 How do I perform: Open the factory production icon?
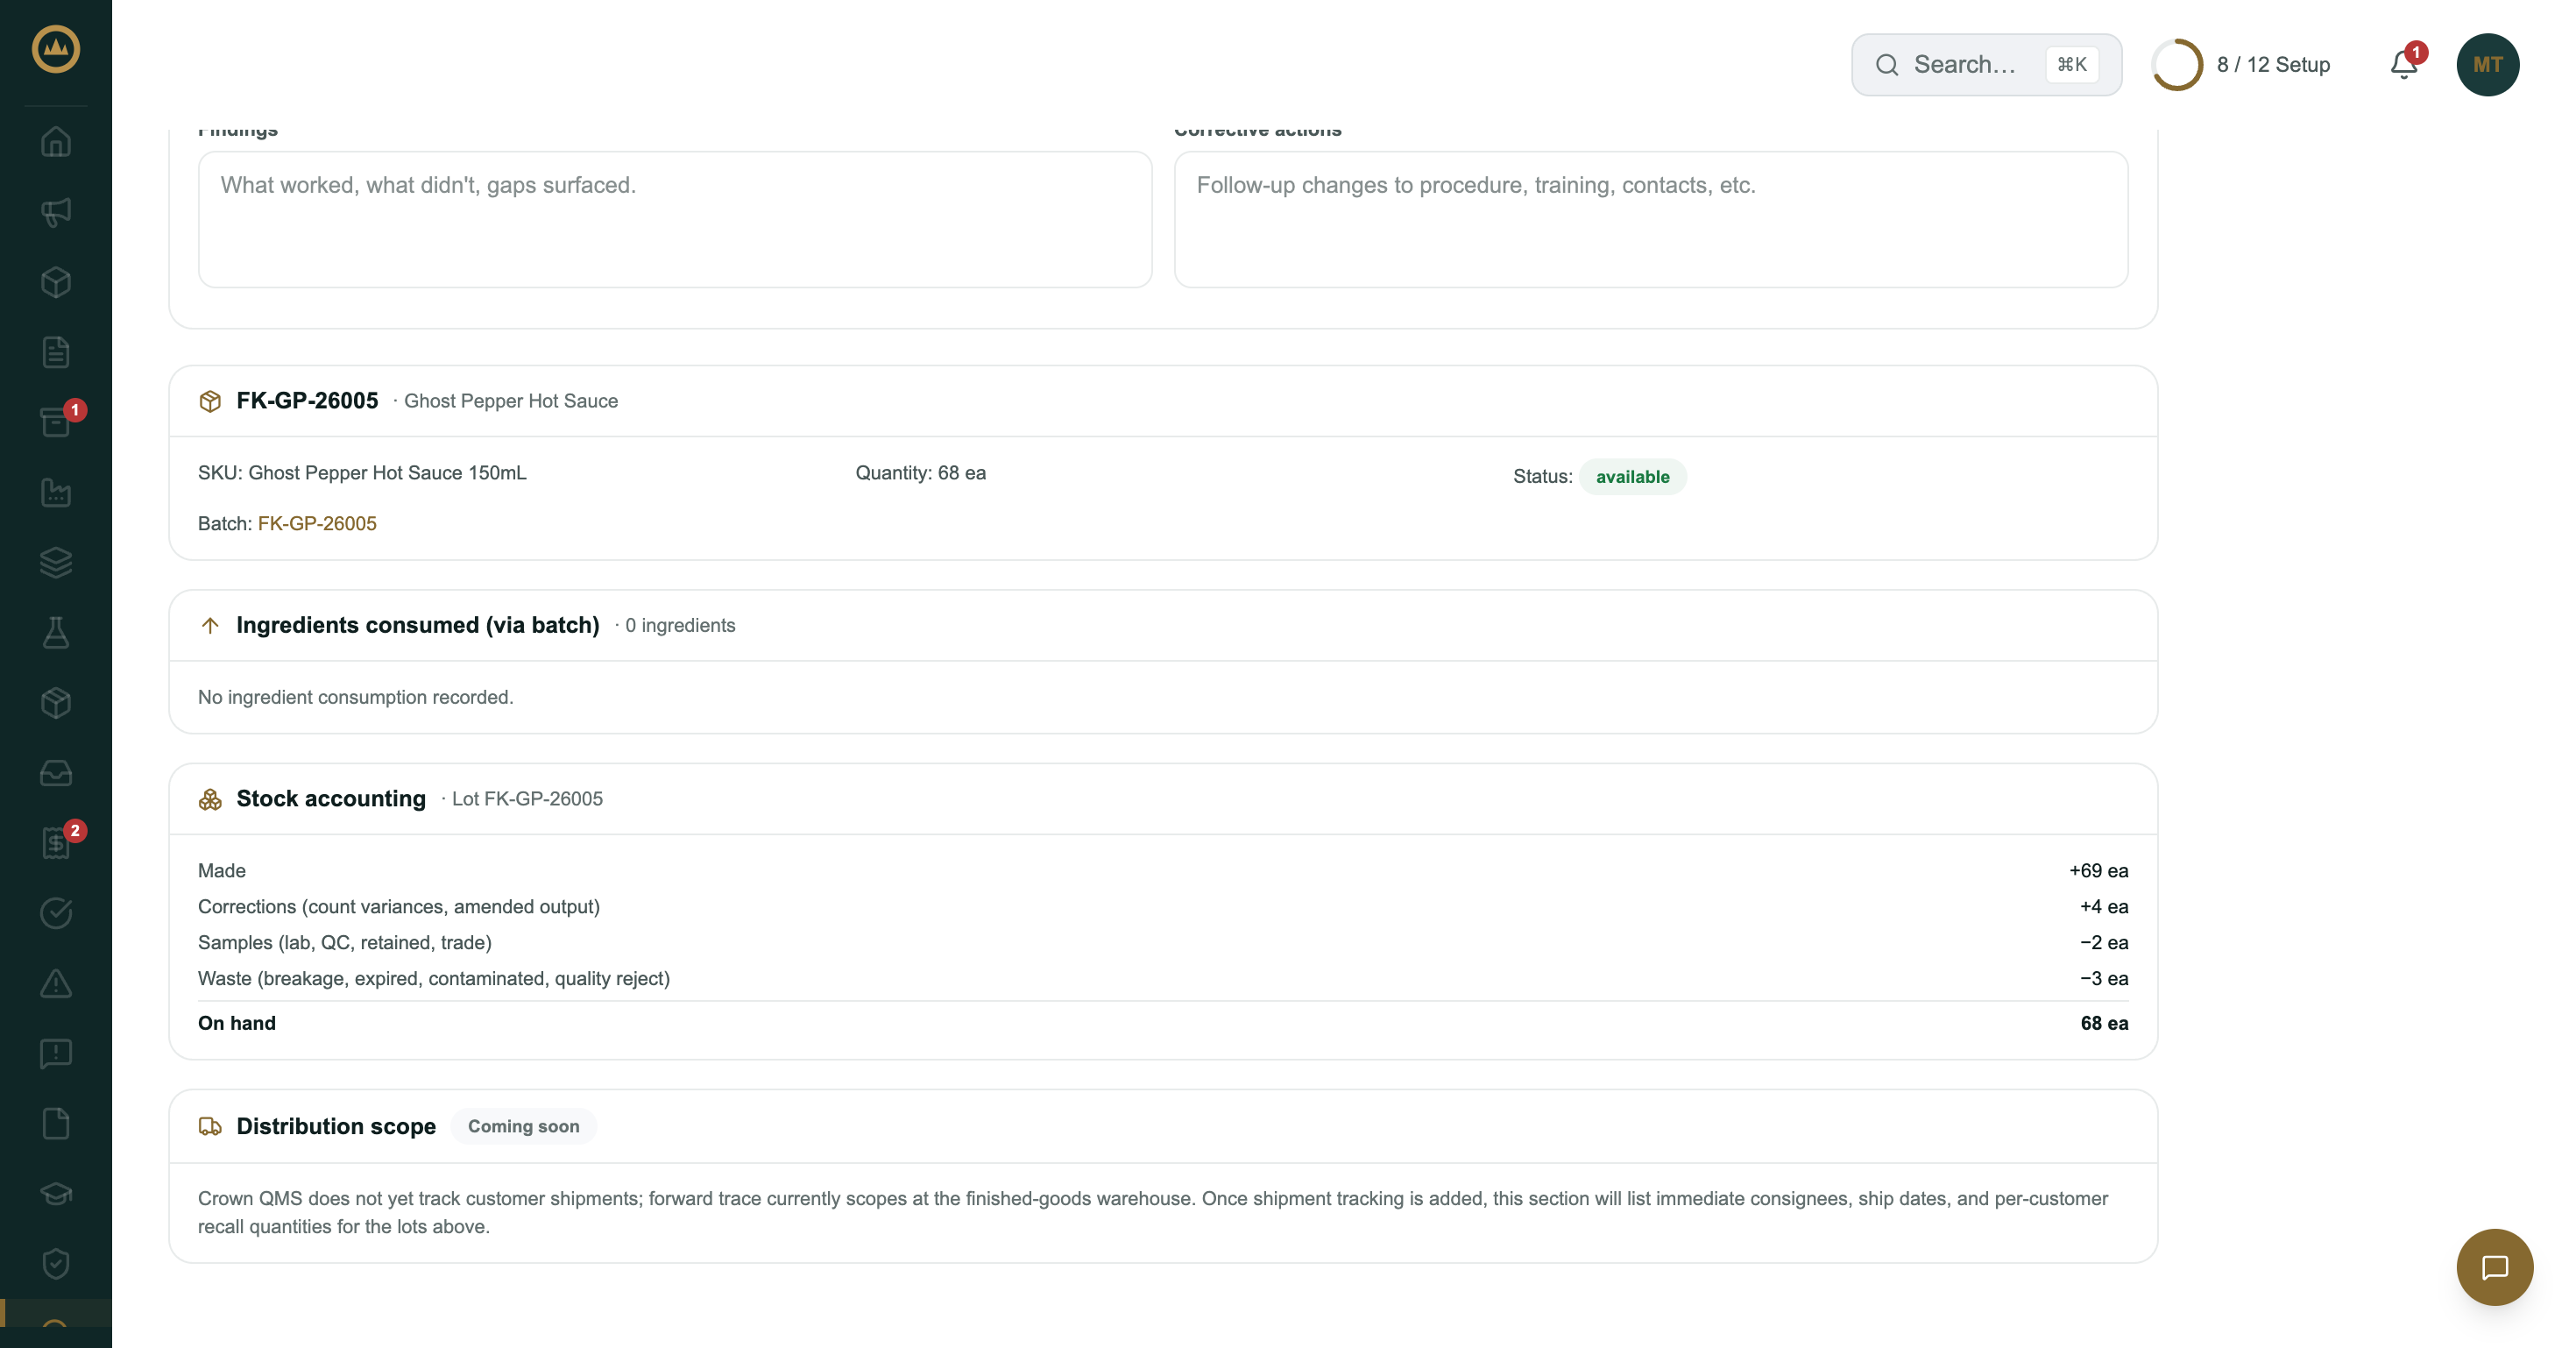pyautogui.click(x=56, y=492)
